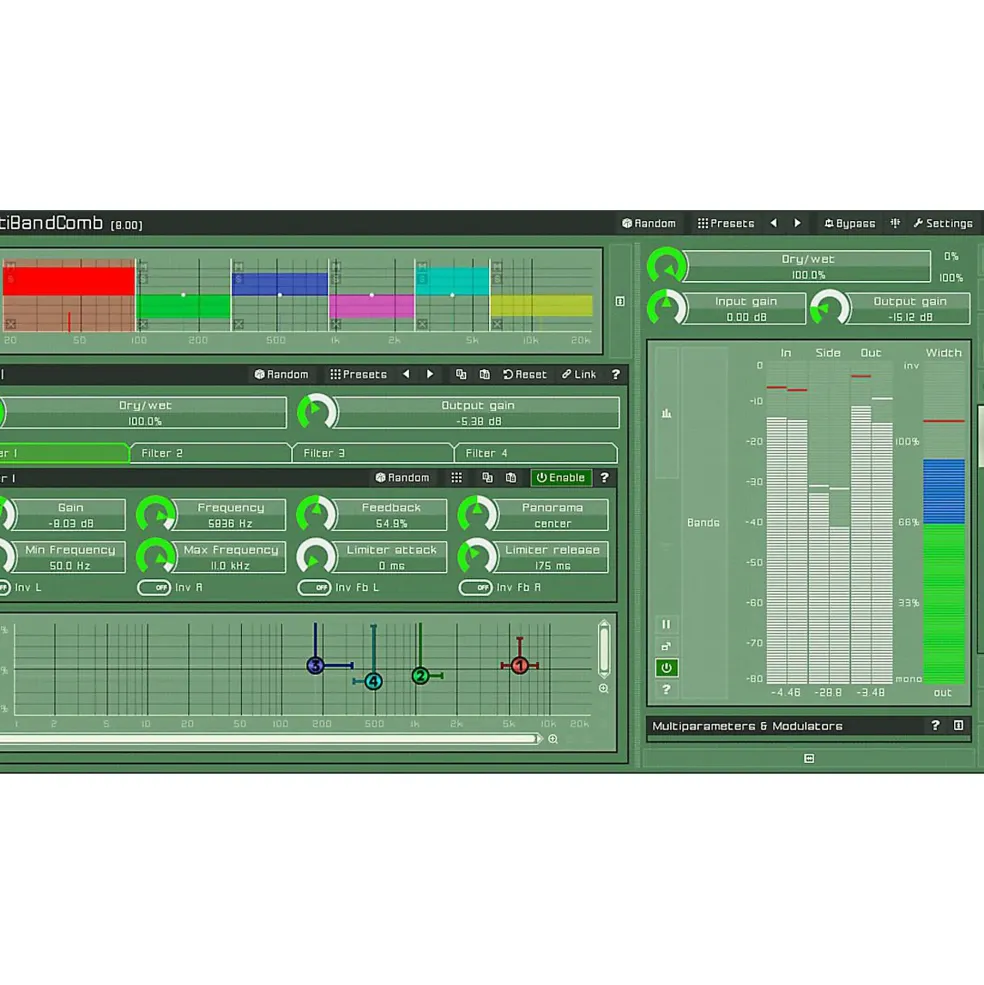The image size is (984, 985).
Task: Toggle M mute on the blue band
Action: click(238, 267)
